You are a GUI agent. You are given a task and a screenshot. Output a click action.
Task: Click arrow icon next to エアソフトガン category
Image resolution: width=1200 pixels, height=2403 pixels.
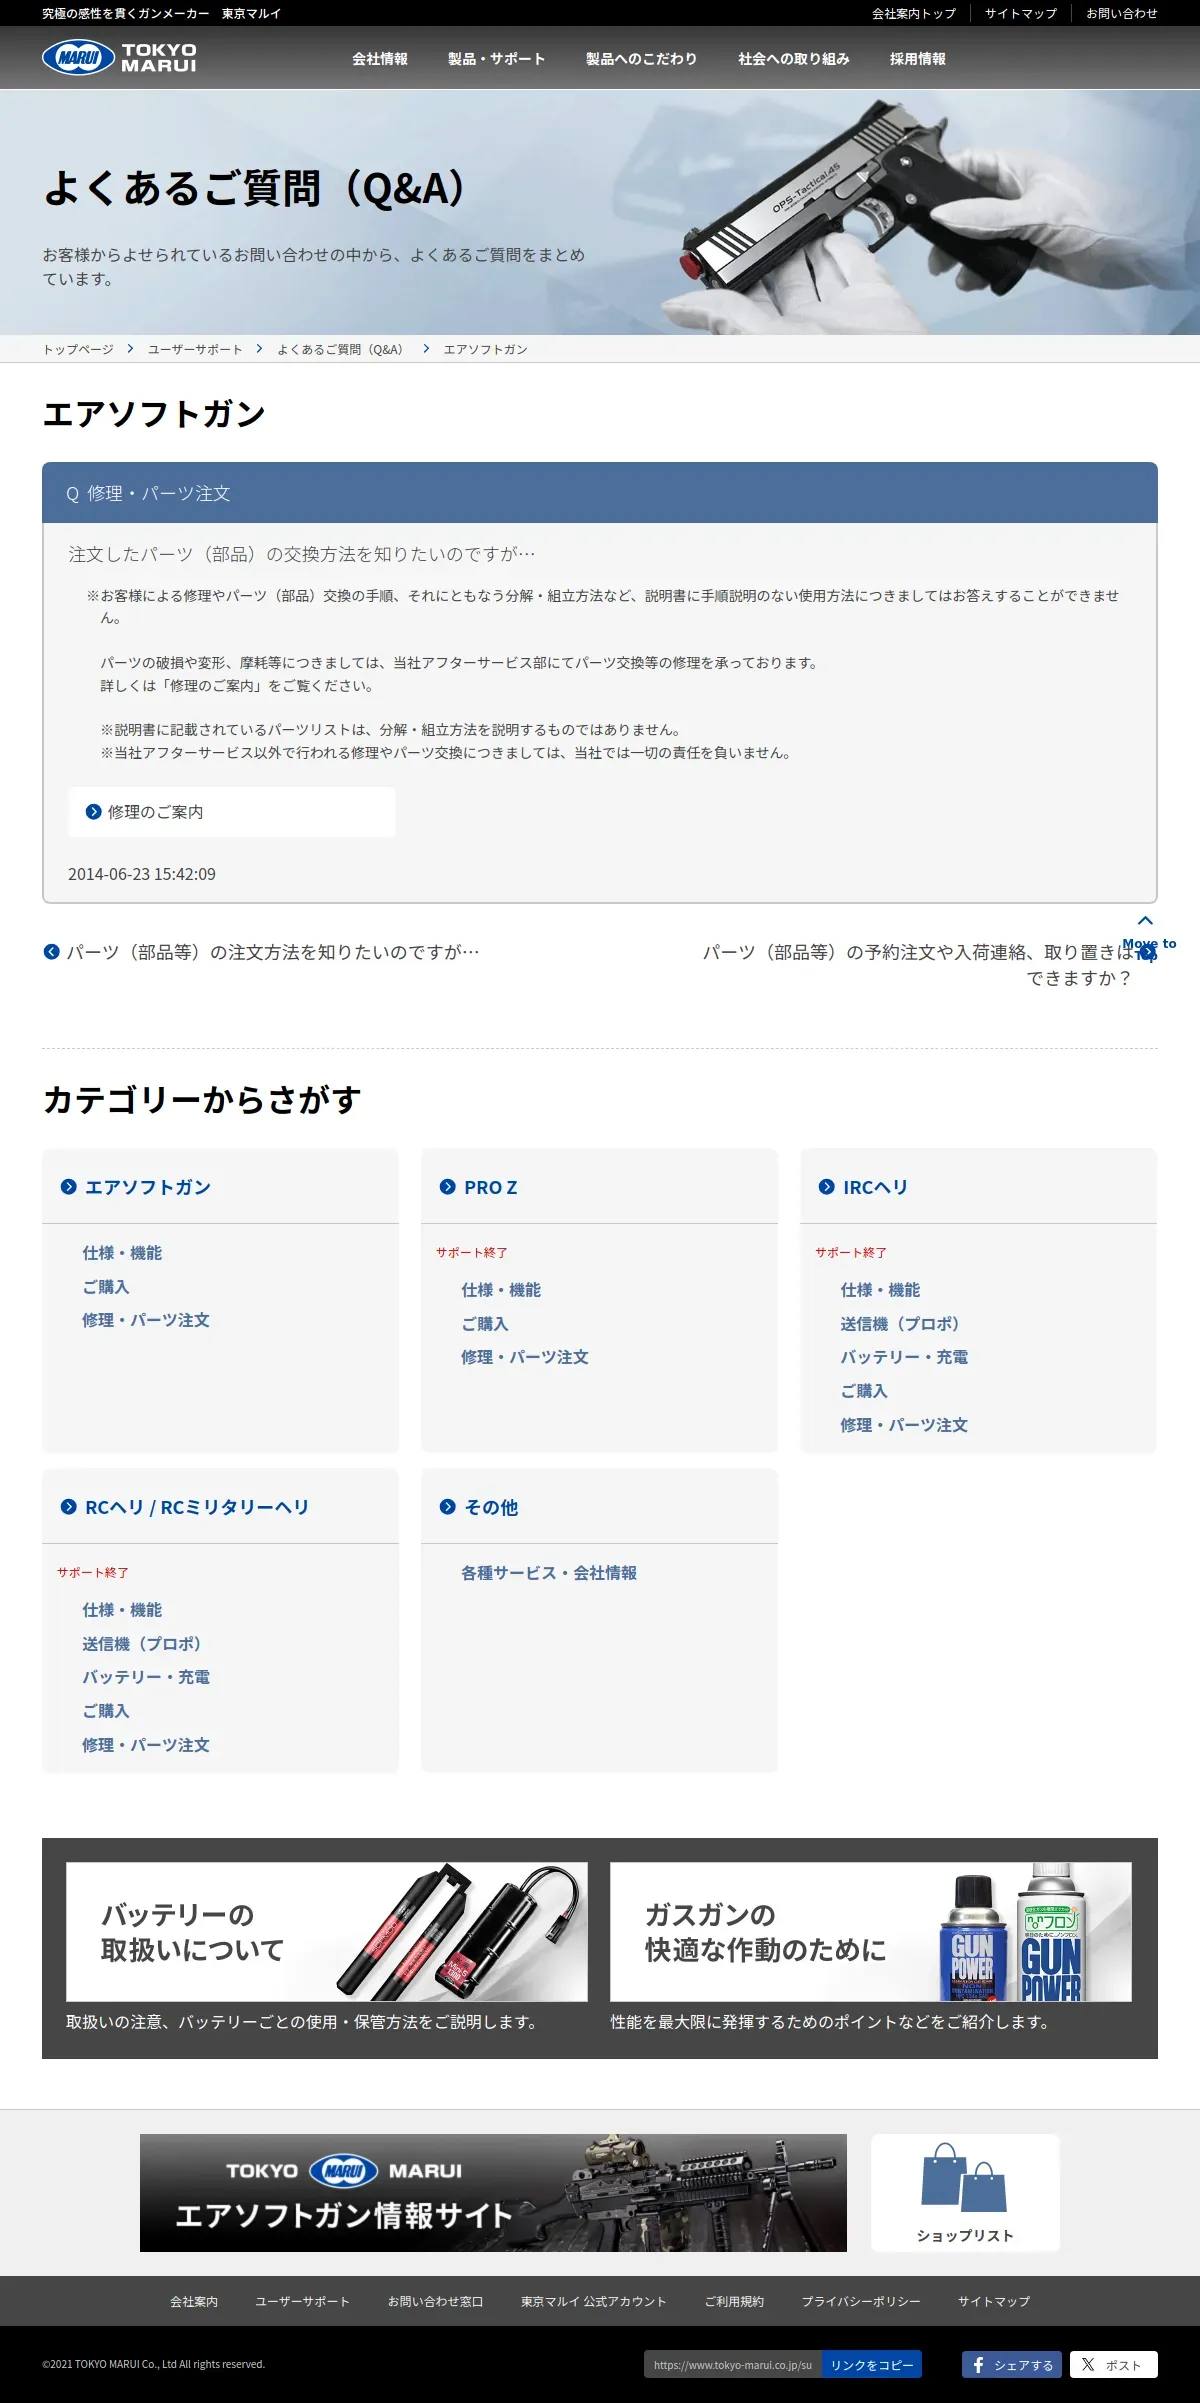[69, 1187]
